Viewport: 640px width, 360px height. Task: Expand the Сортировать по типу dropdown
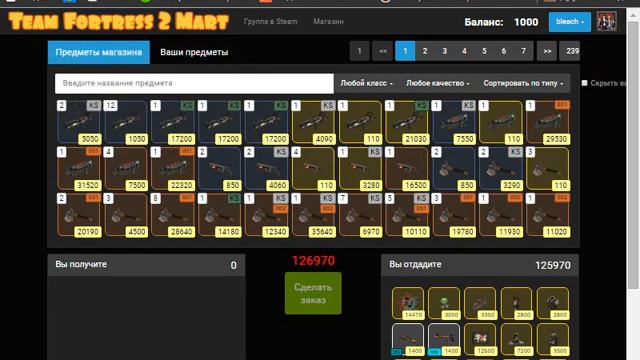[523, 83]
